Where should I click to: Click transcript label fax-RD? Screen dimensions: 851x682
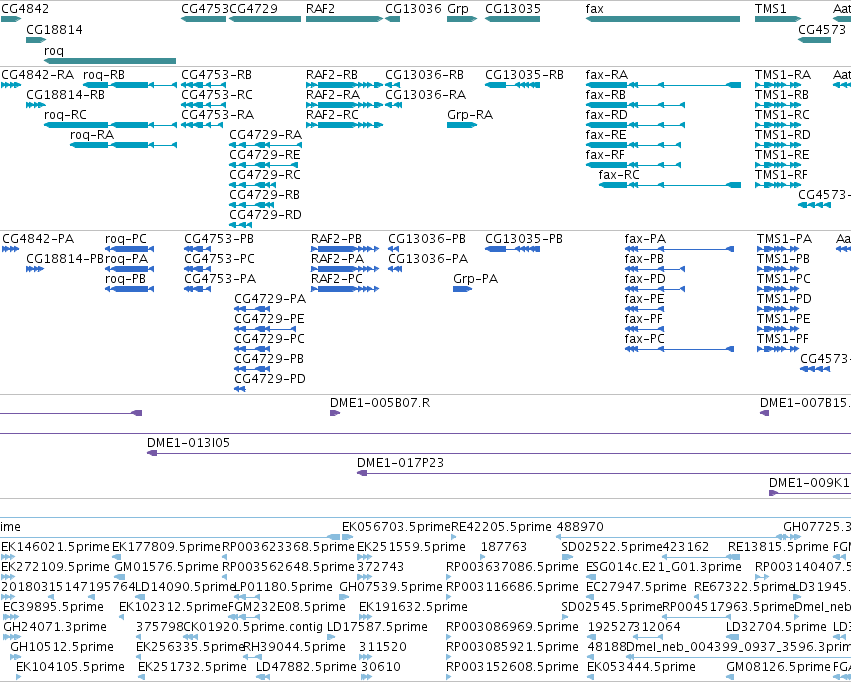click(606, 115)
